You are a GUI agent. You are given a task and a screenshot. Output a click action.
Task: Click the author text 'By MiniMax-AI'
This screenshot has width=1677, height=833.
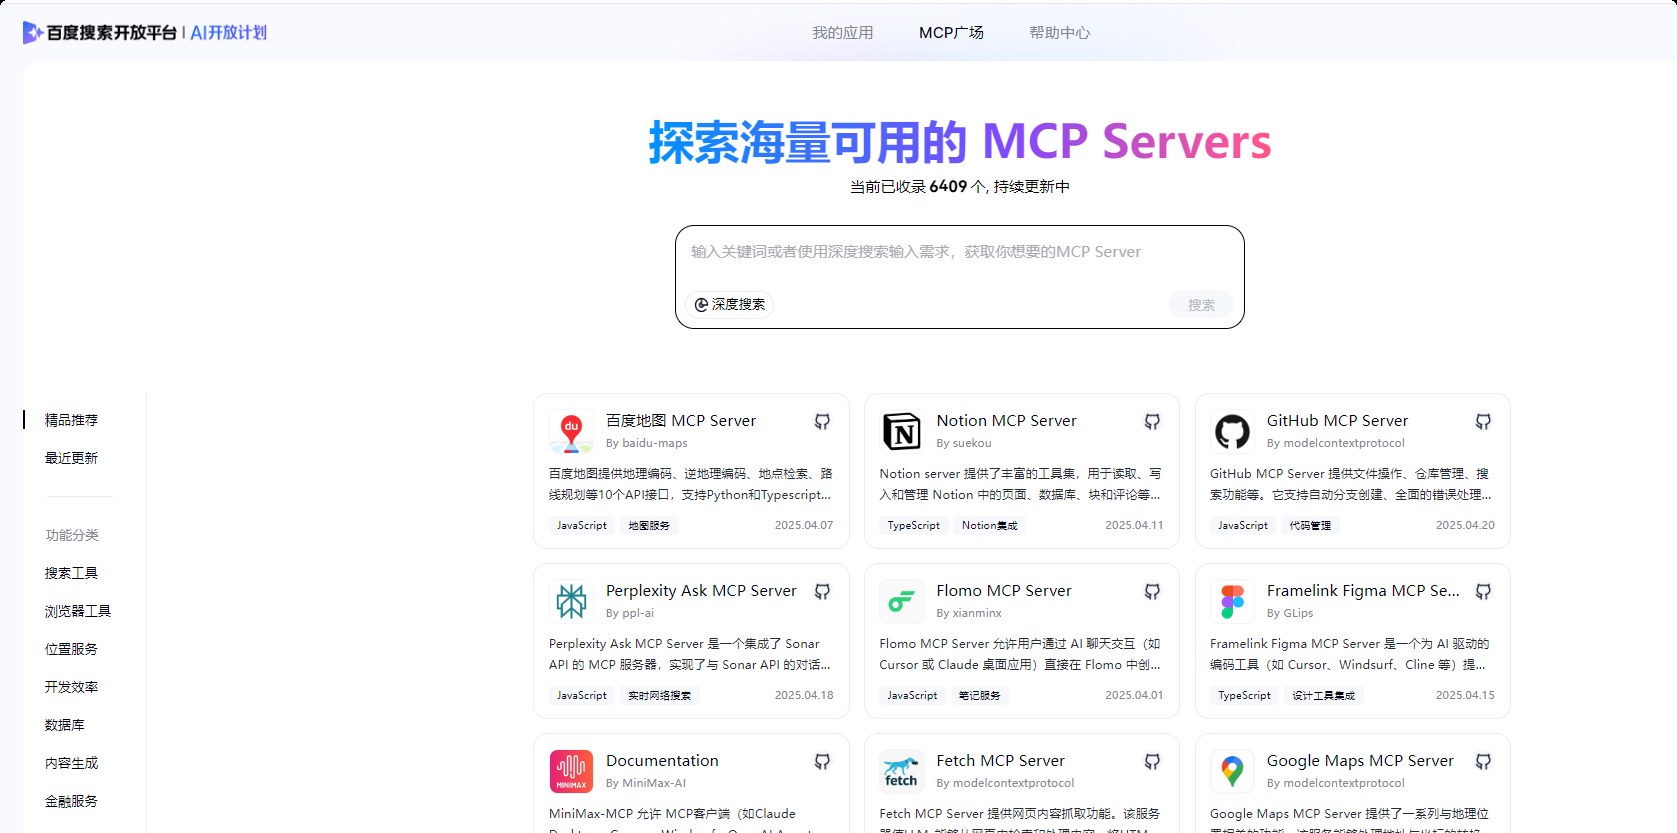tap(646, 783)
